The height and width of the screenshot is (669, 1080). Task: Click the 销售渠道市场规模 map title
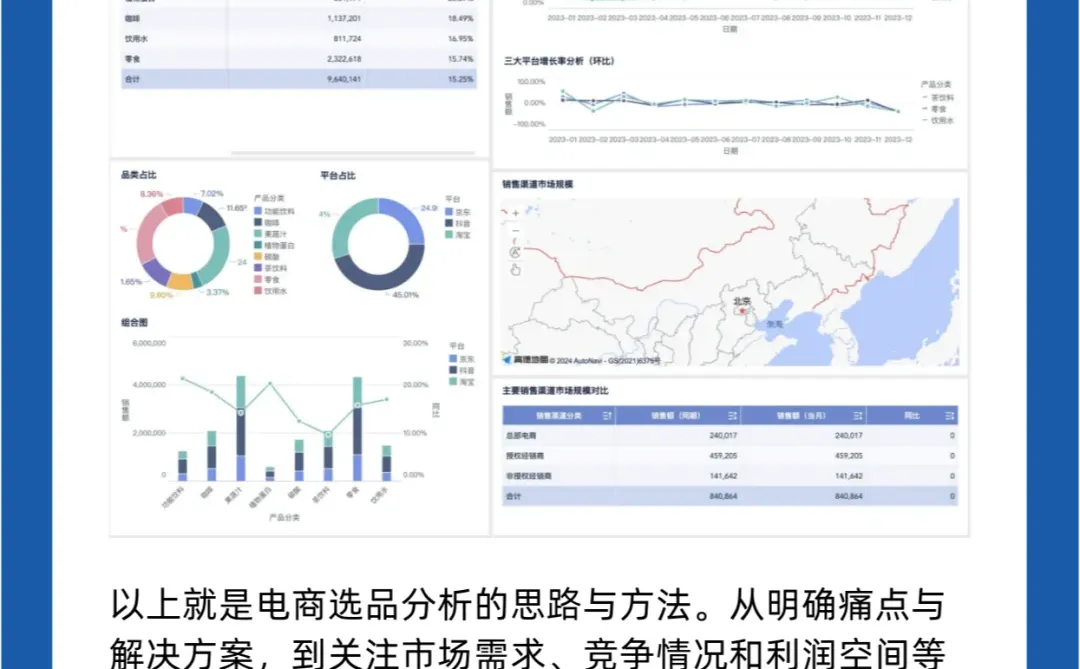coord(537,184)
